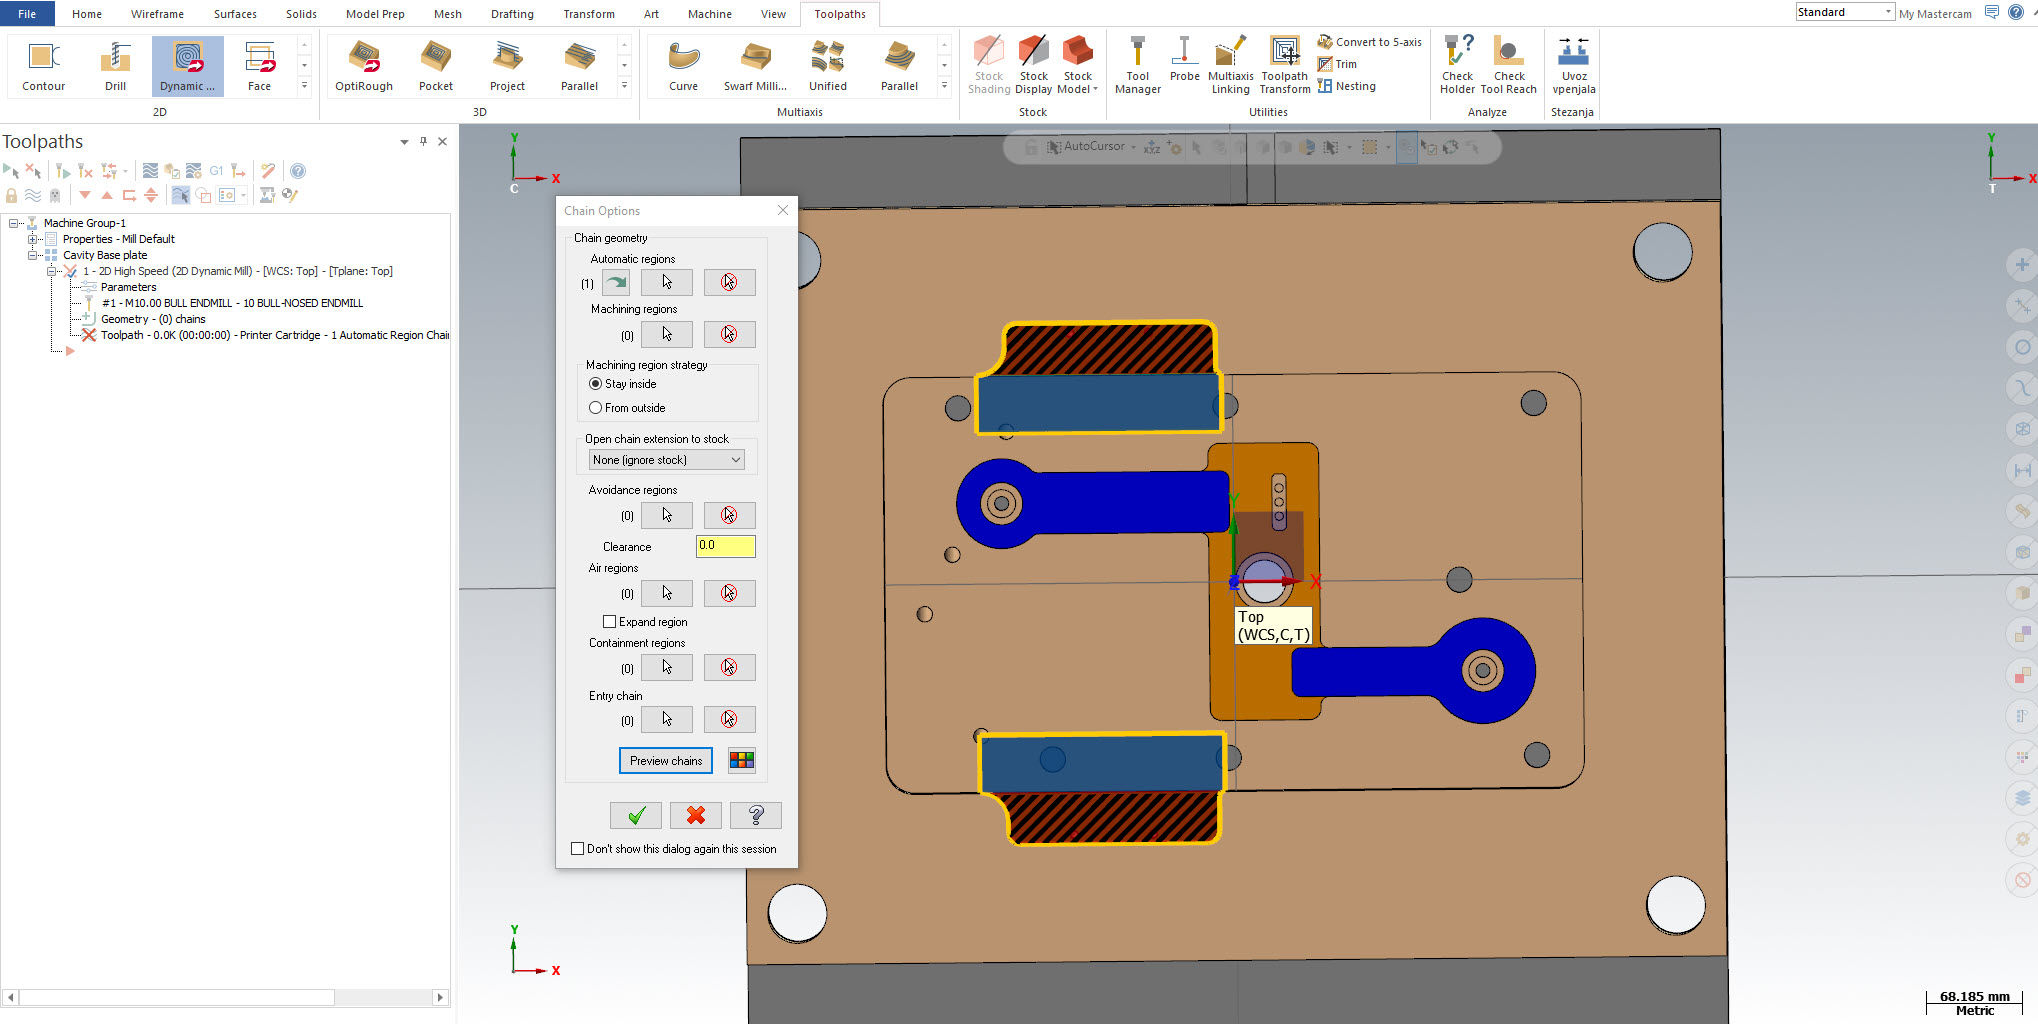Open the Open chain extension dropdown
The image size is (2038, 1024).
pos(665,460)
